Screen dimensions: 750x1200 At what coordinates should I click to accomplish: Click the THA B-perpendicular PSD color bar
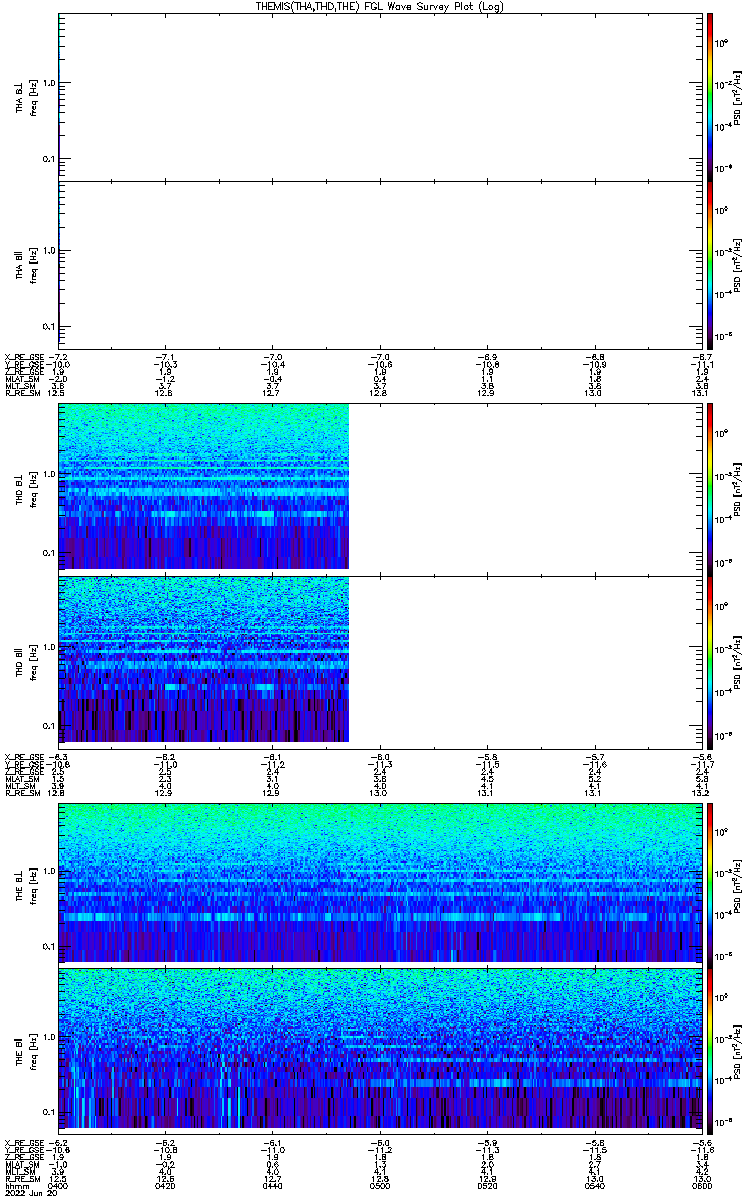(x=710, y=97)
